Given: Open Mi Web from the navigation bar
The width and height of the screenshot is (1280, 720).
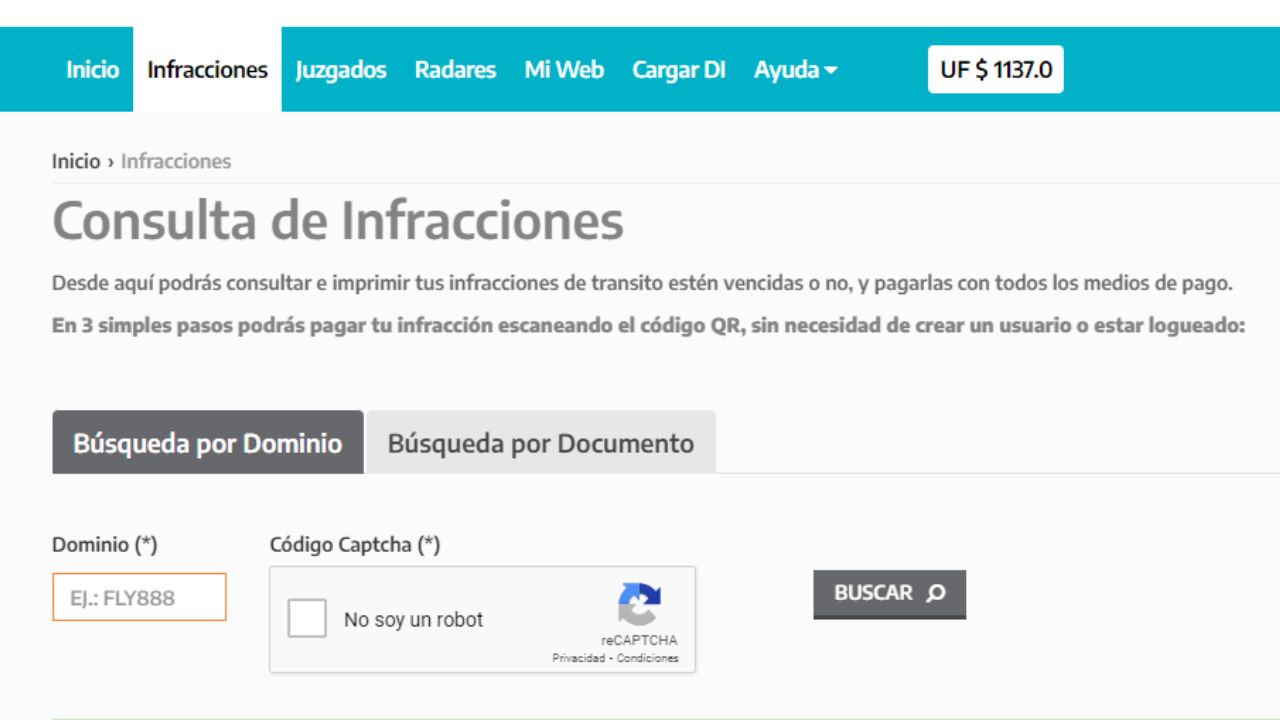Looking at the screenshot, I should point(564,70).
